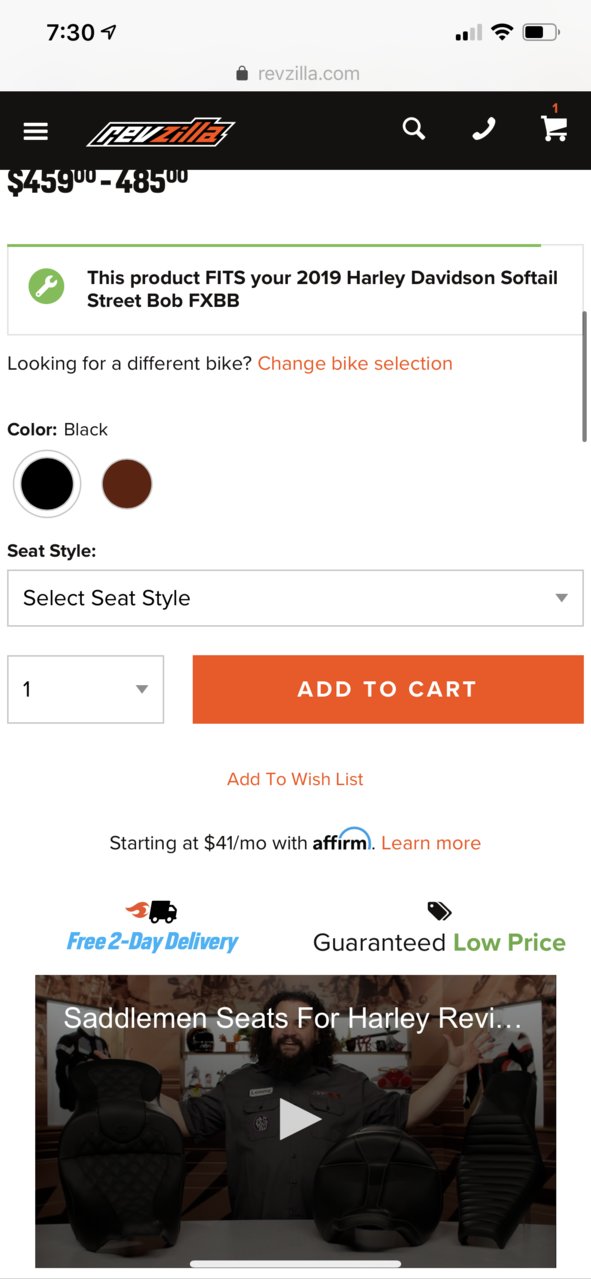Image resolution: width=591 pixels, height=1279 pixels.
Task: Tap the Guaranteed Low Price tag icon
Action: pyautogui.click(x=439, y=911)
